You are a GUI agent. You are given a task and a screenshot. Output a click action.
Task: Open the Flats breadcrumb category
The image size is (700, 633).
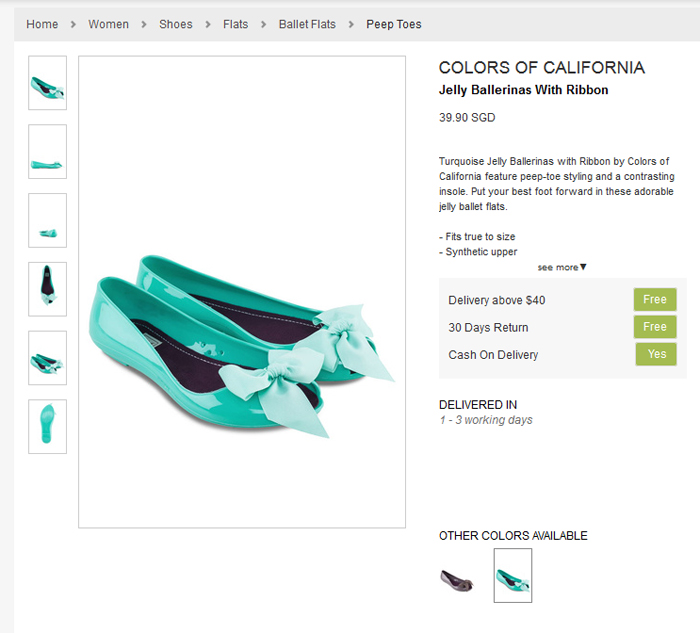pos(236,24)
